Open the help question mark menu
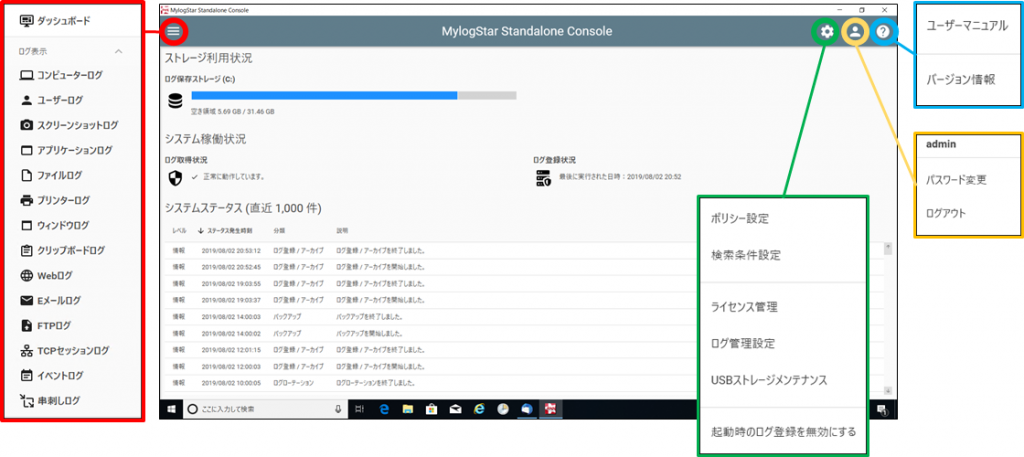 (883, 31)
